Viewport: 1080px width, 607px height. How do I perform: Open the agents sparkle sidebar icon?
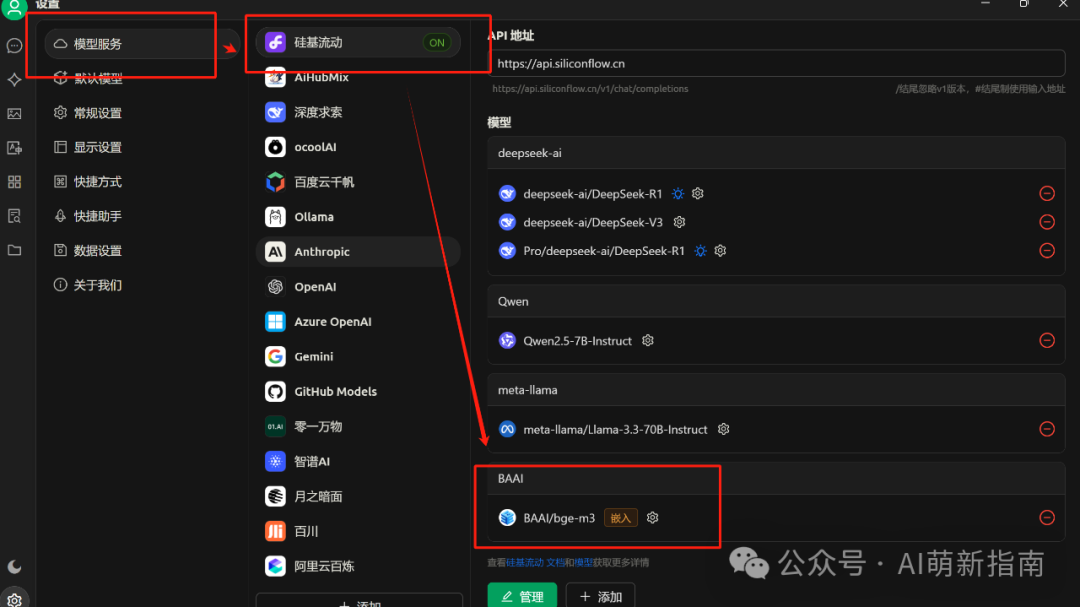(x=14, y=80)
